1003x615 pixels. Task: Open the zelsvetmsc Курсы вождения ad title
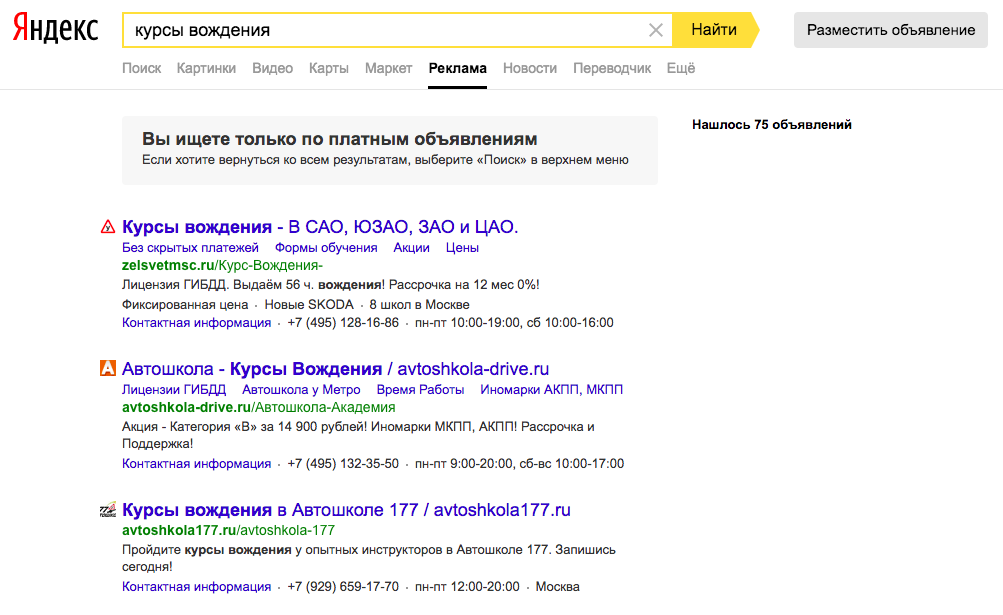pyautogui.click(x=320, y=227)
